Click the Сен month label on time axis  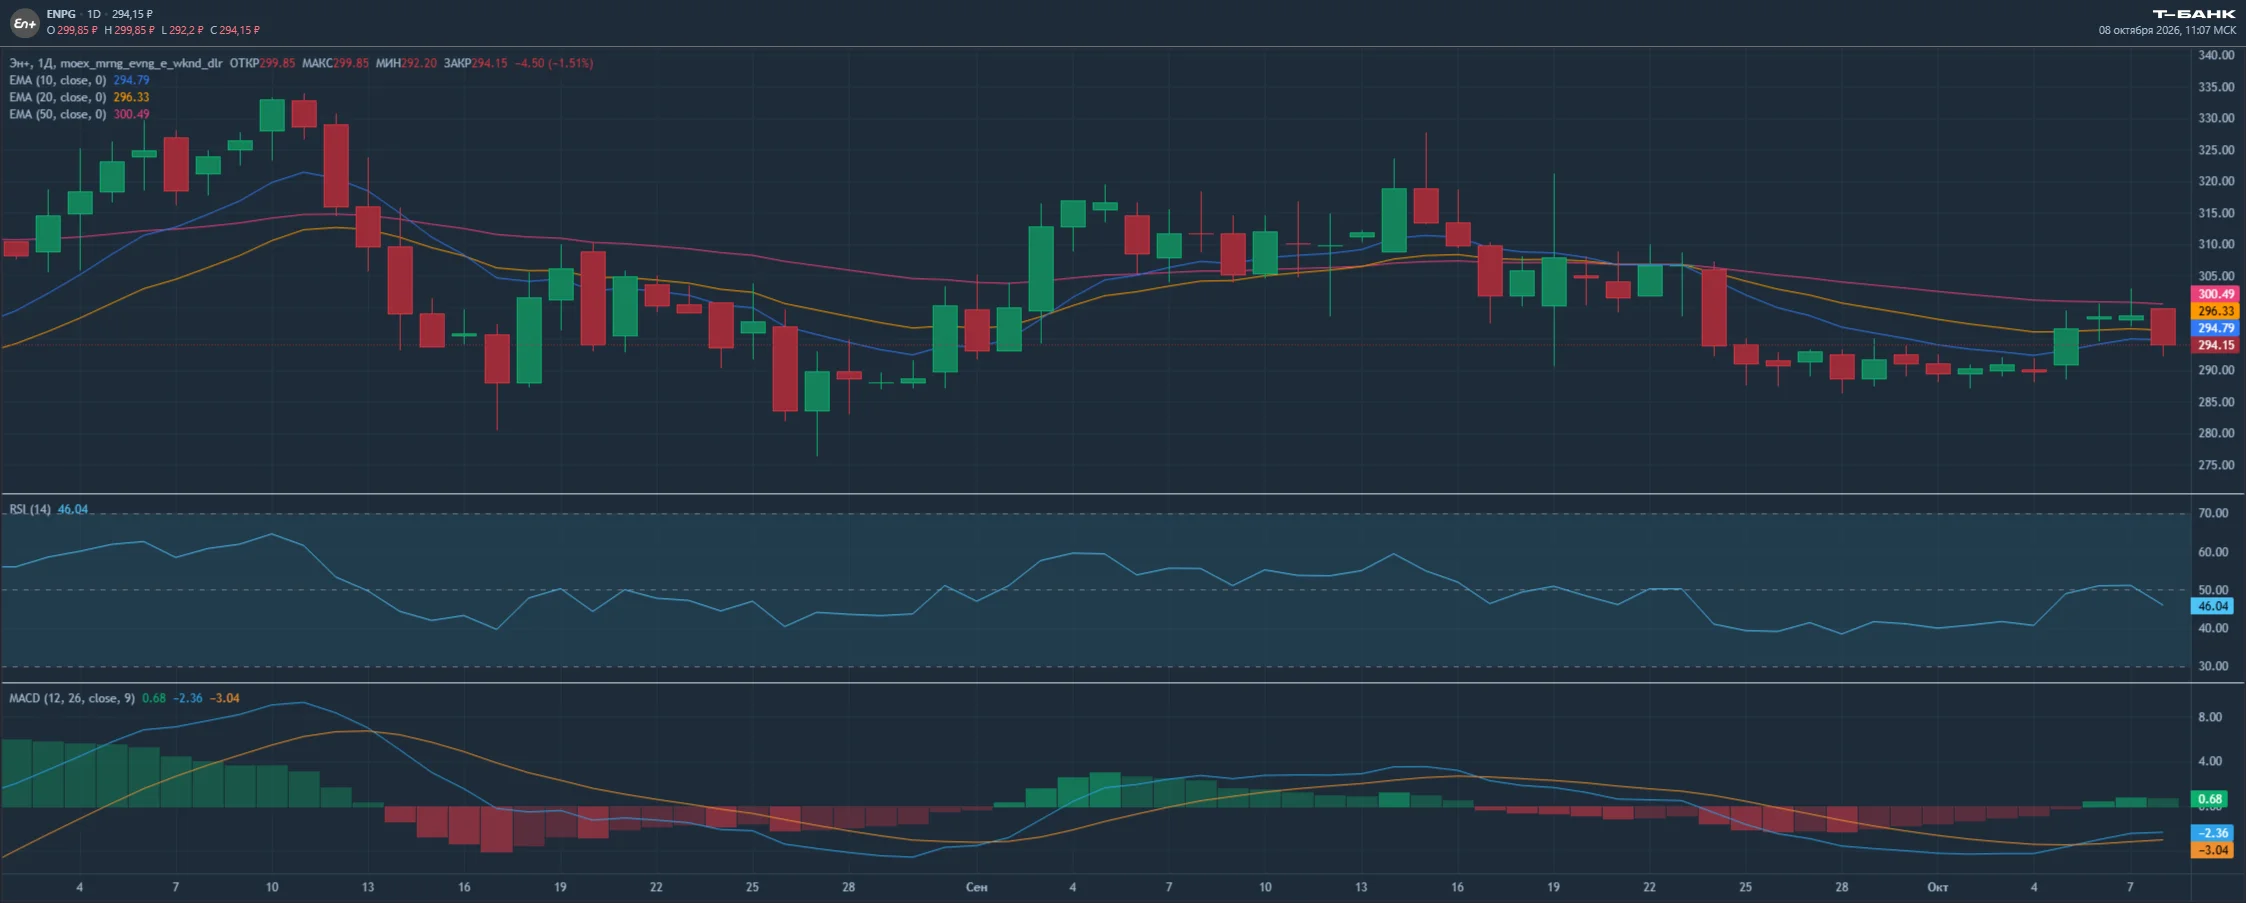pyautogui.click(x=977, y=887)
